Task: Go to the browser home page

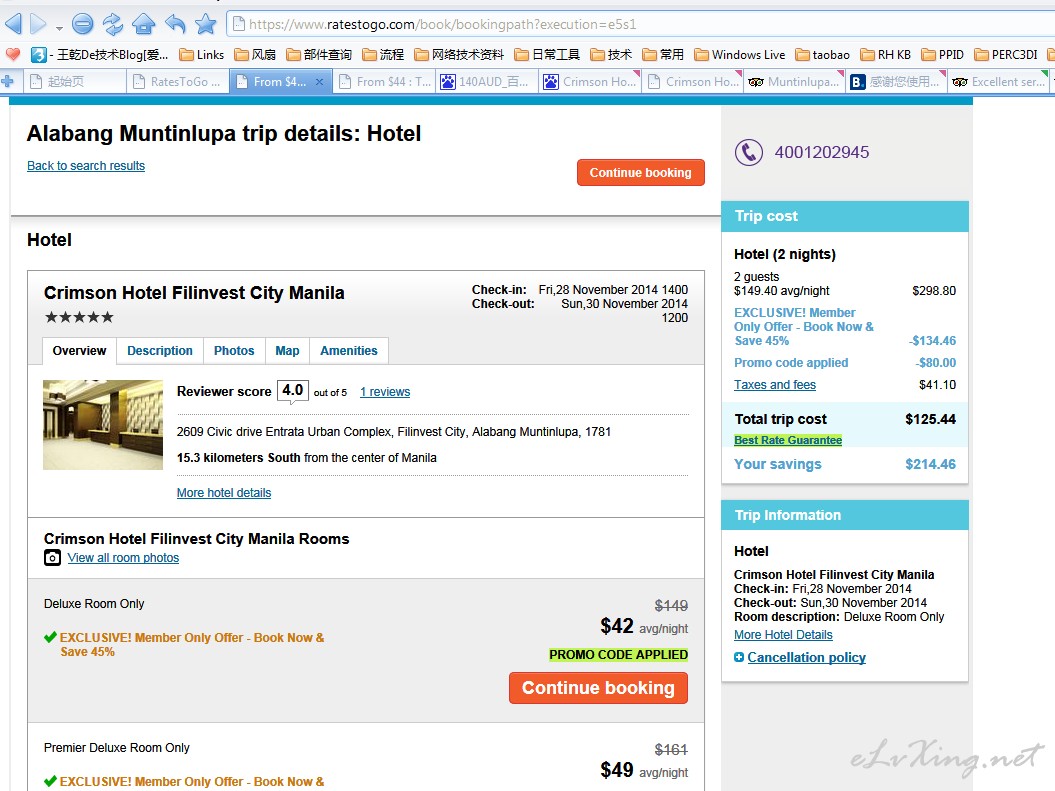Action: (143, 24)
